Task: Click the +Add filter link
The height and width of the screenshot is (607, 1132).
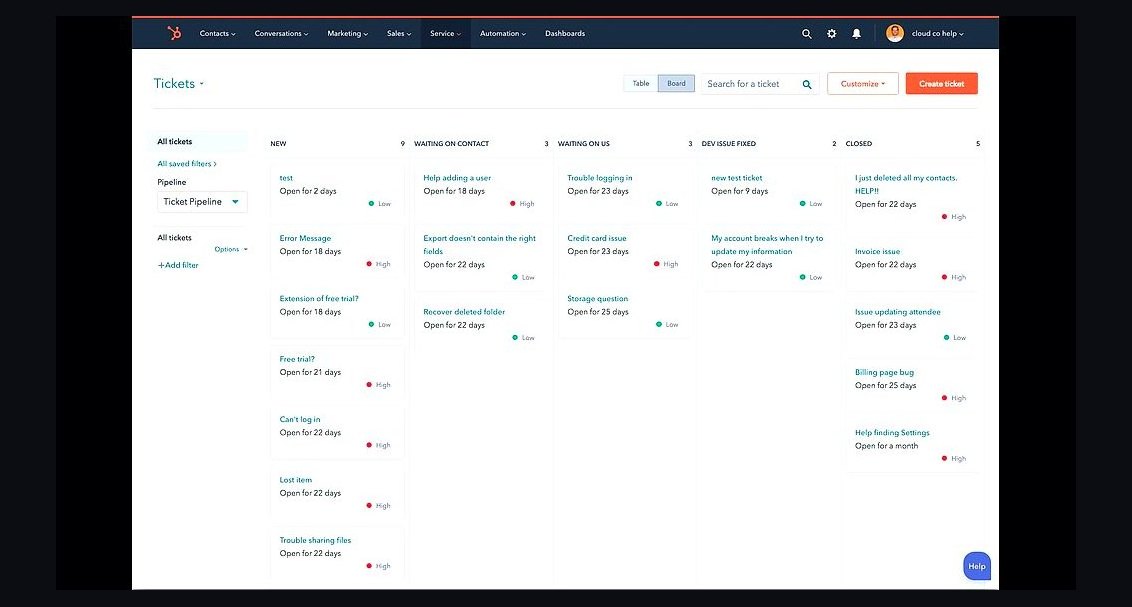Action: [x=178, y=266]
